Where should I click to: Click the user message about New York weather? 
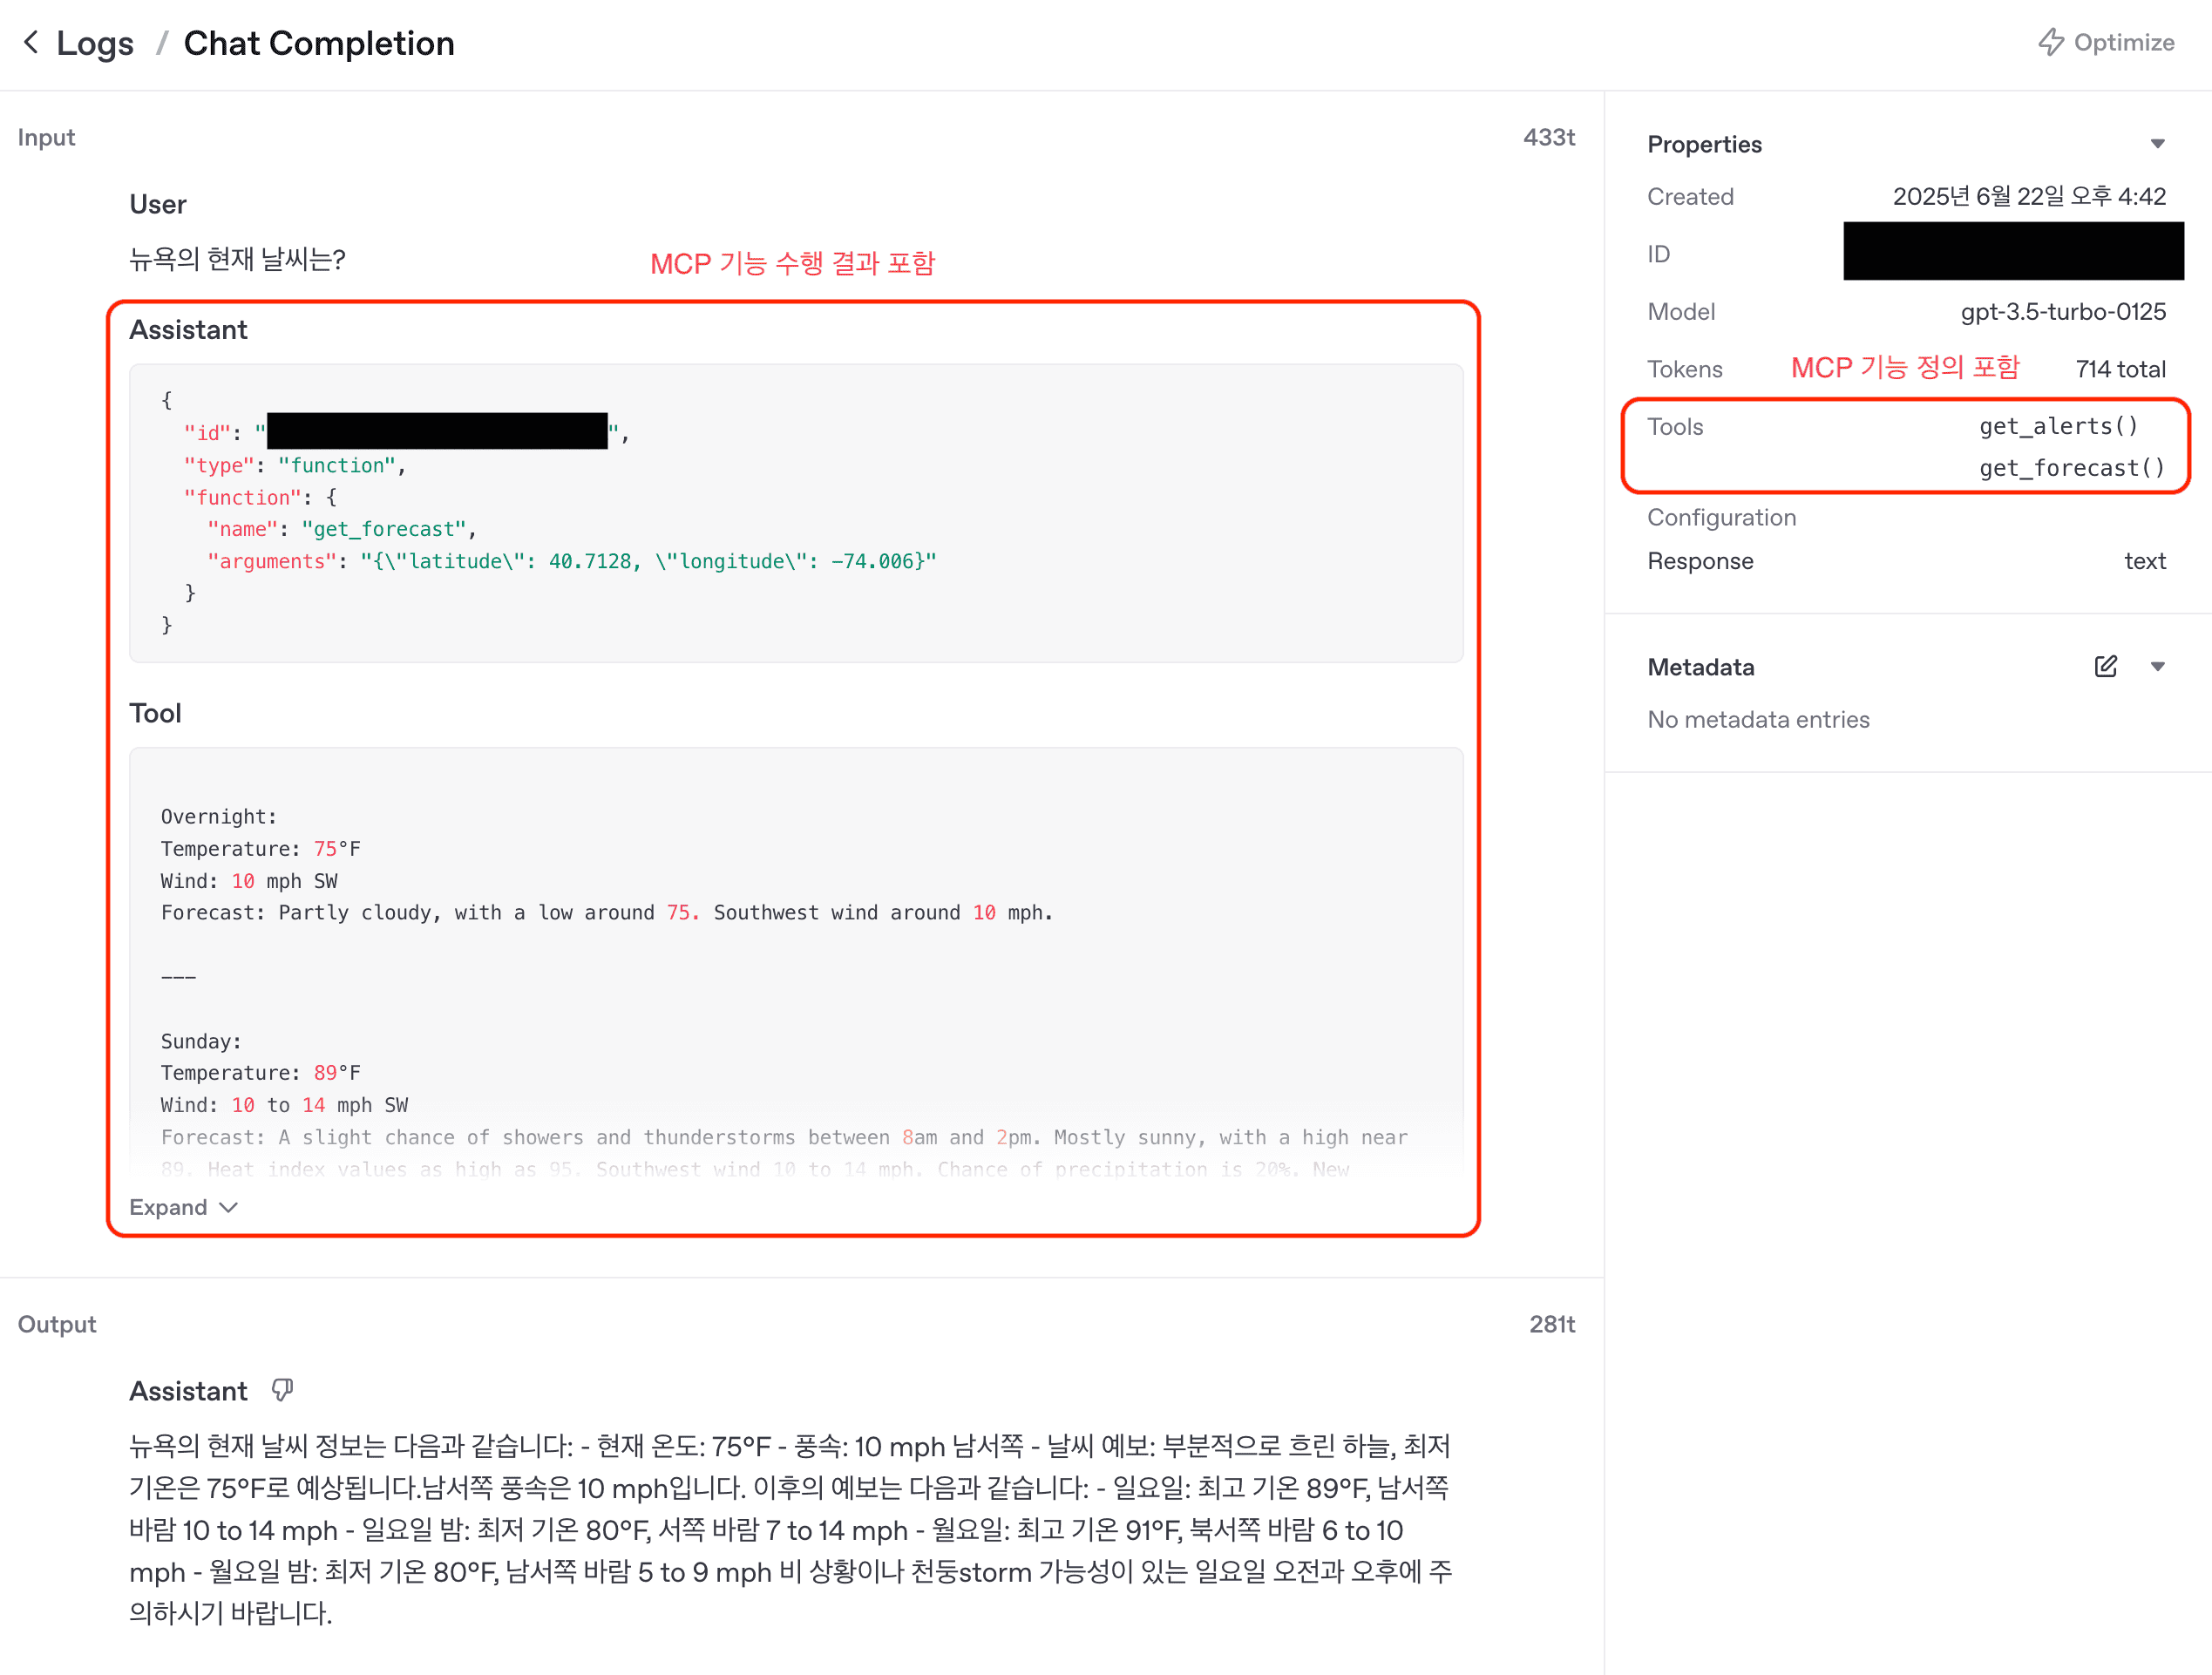[237, 259]
